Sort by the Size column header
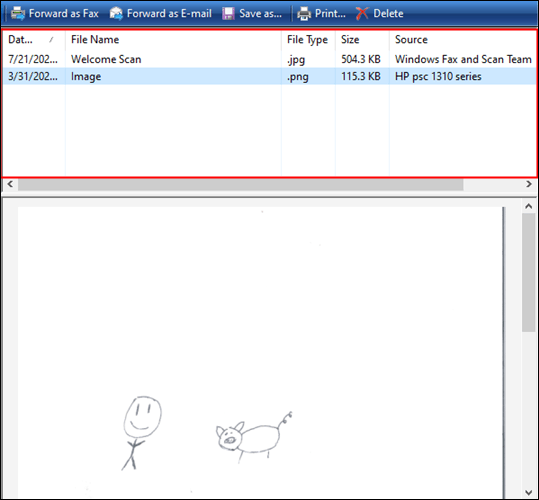The width and height of the screenshot is (539, 500). pos(362,40)
